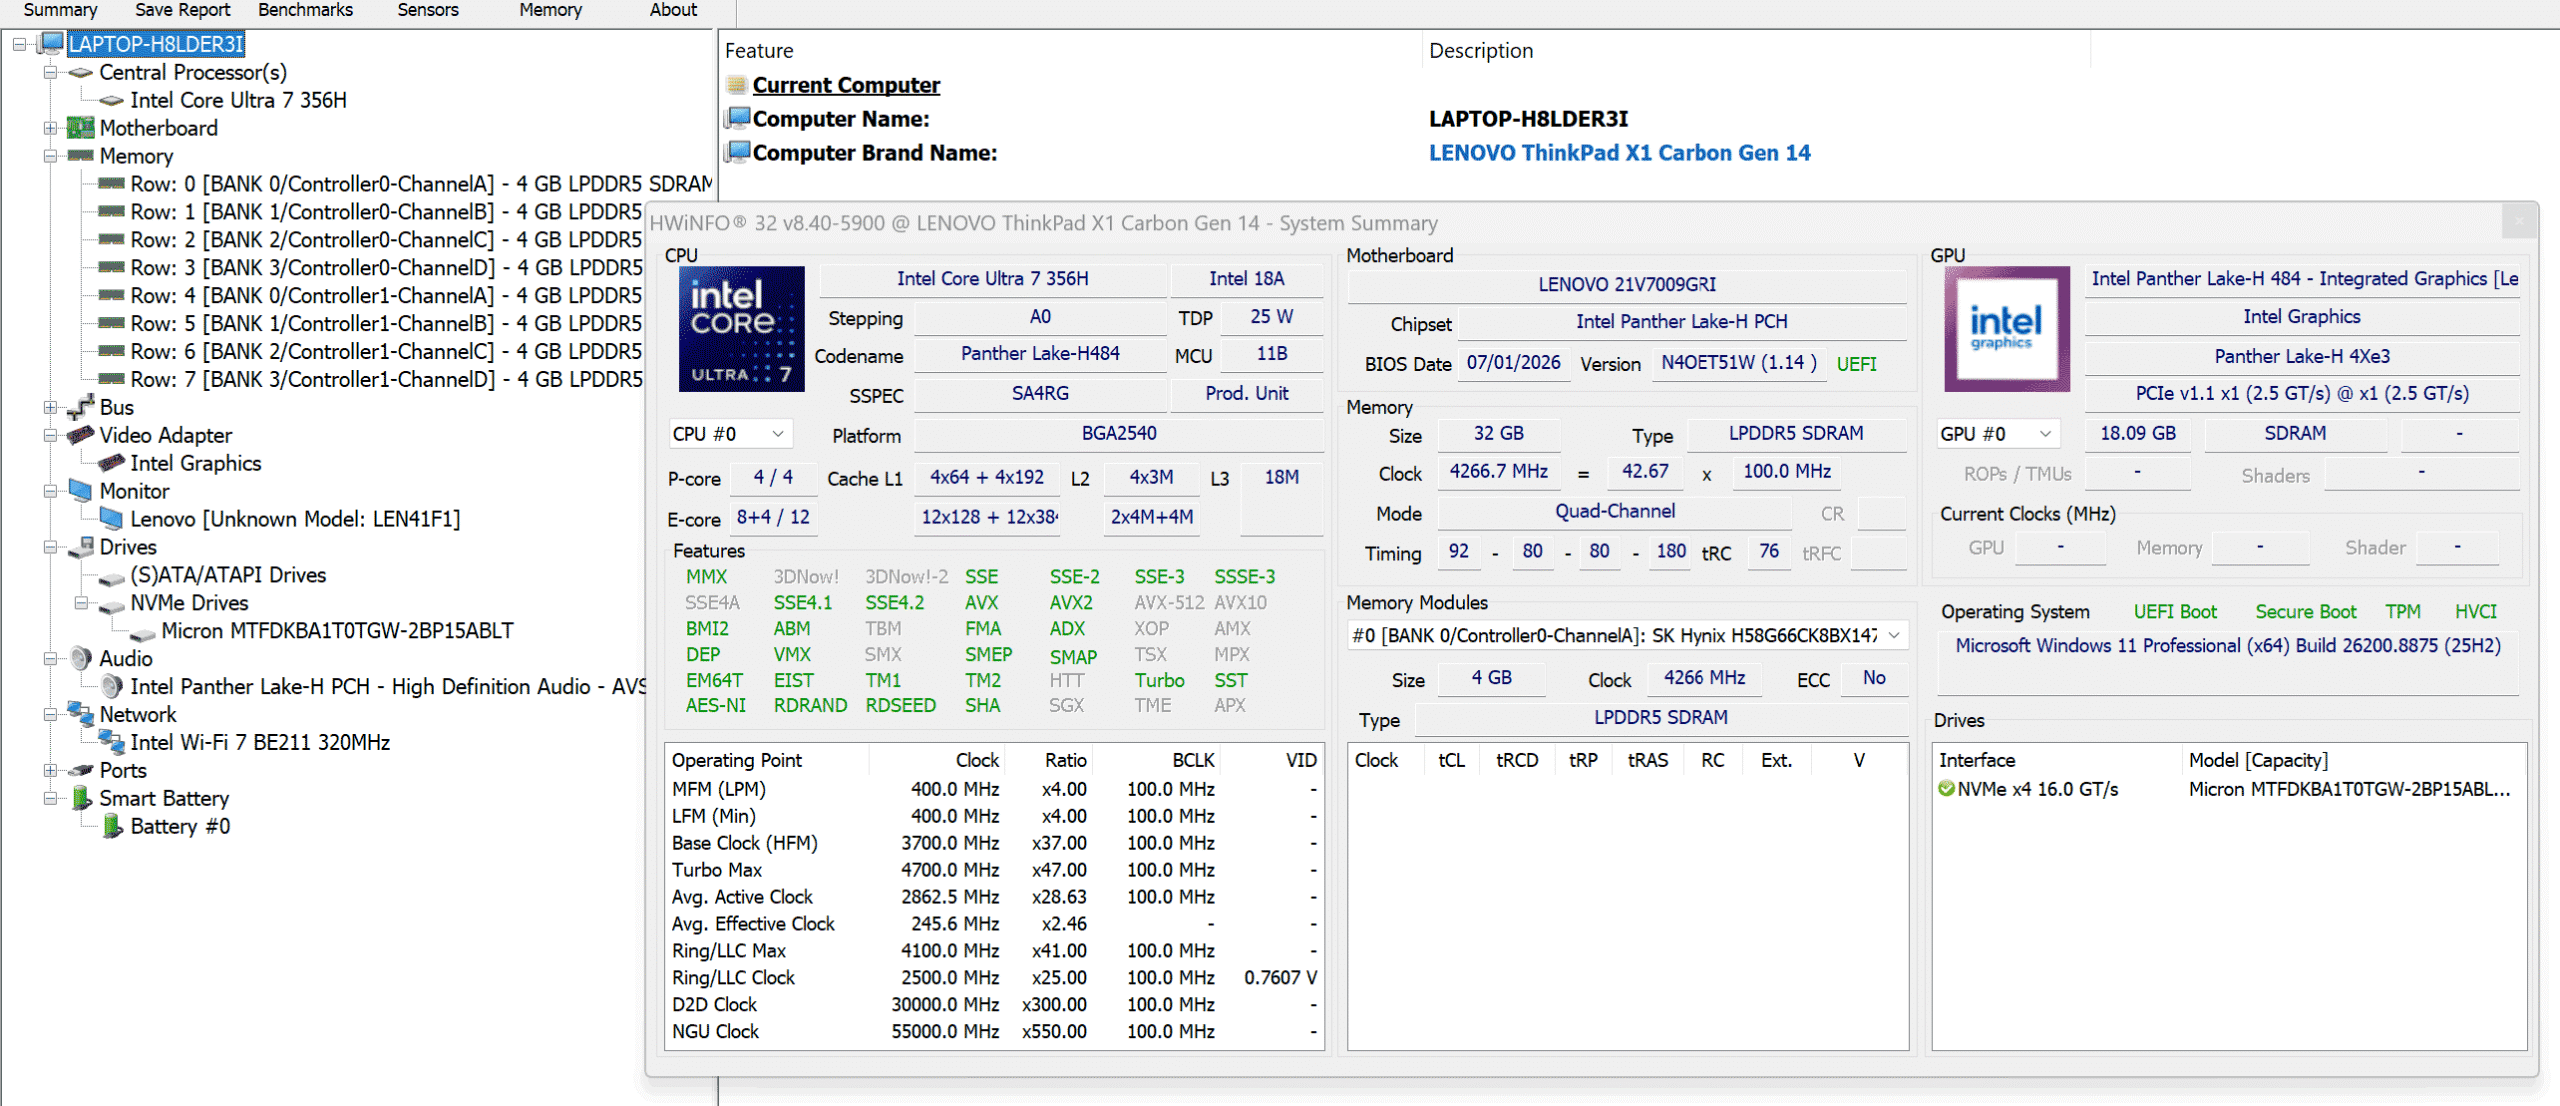Click the Motherboard icon in tree
The width and height of the screenshot is (2560, 1106).
(80, 128)
